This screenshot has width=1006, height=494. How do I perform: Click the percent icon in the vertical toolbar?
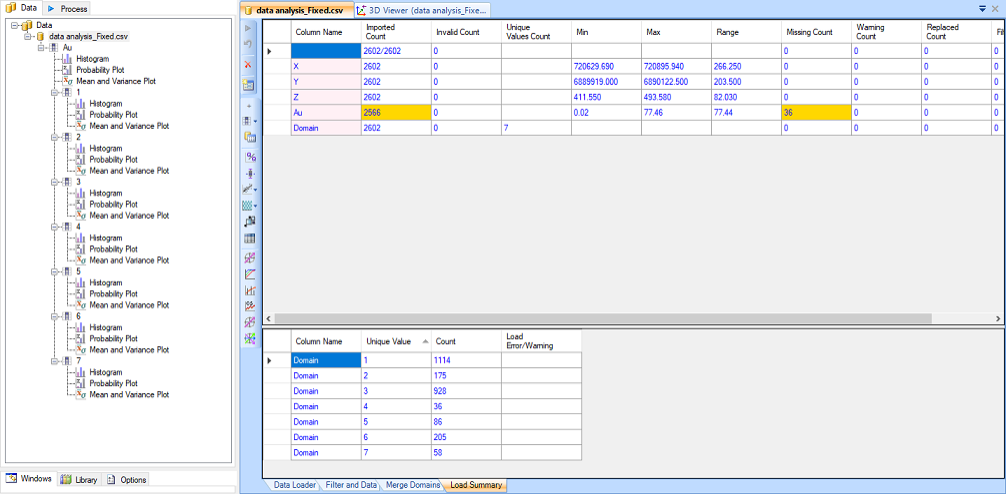(250, 156)
